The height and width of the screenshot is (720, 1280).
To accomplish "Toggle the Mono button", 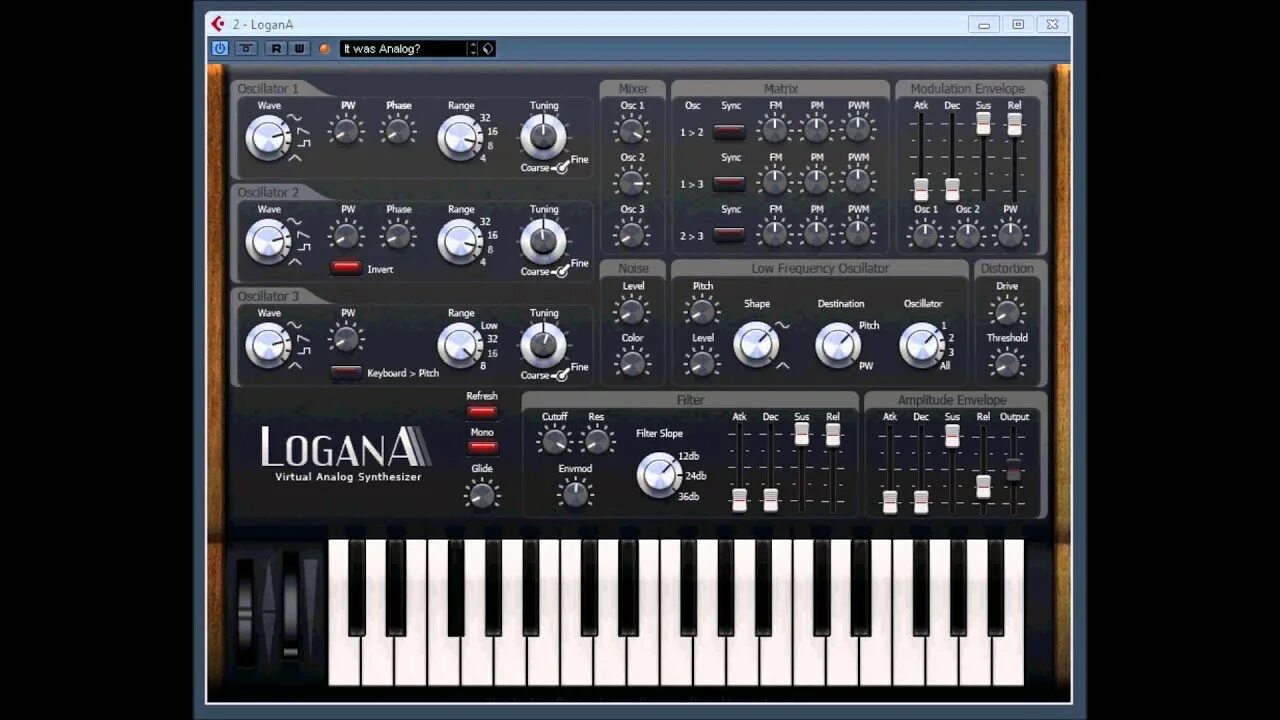I will coord(482,448).
